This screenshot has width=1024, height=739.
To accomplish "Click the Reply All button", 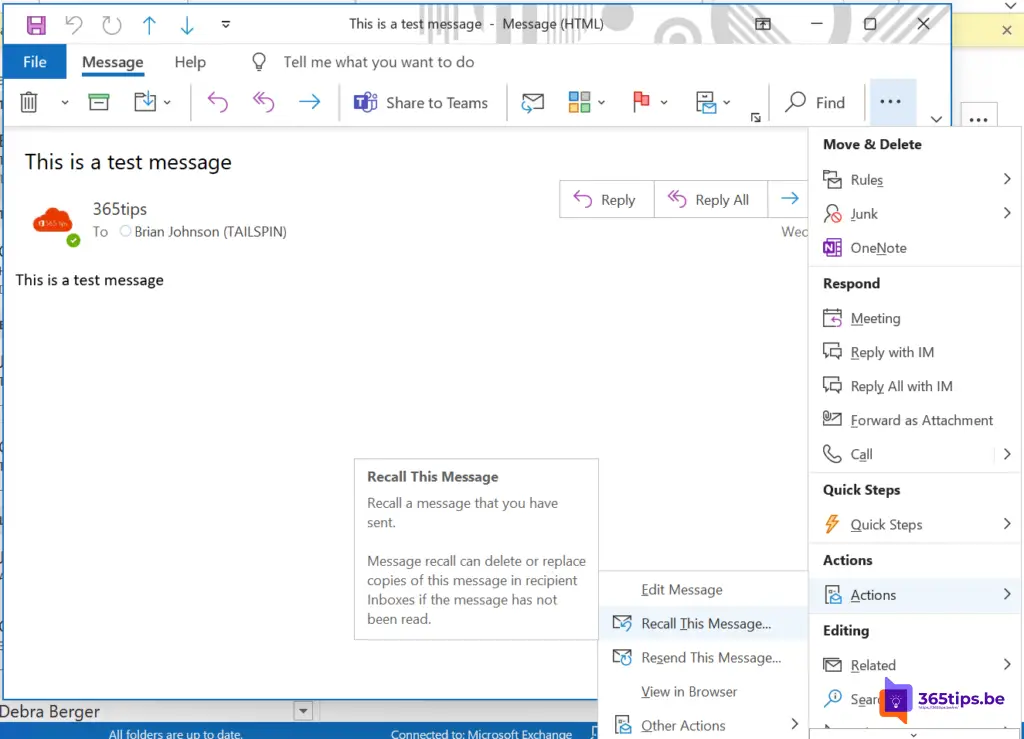I will [x=711, y=199].
